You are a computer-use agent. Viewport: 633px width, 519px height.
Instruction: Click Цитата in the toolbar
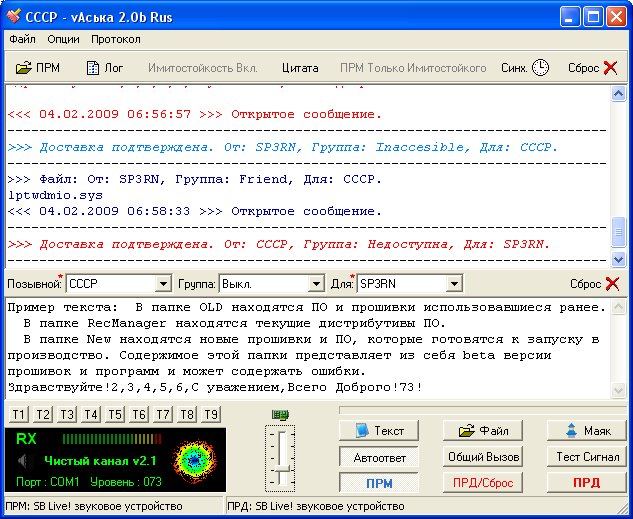(300, 68)
